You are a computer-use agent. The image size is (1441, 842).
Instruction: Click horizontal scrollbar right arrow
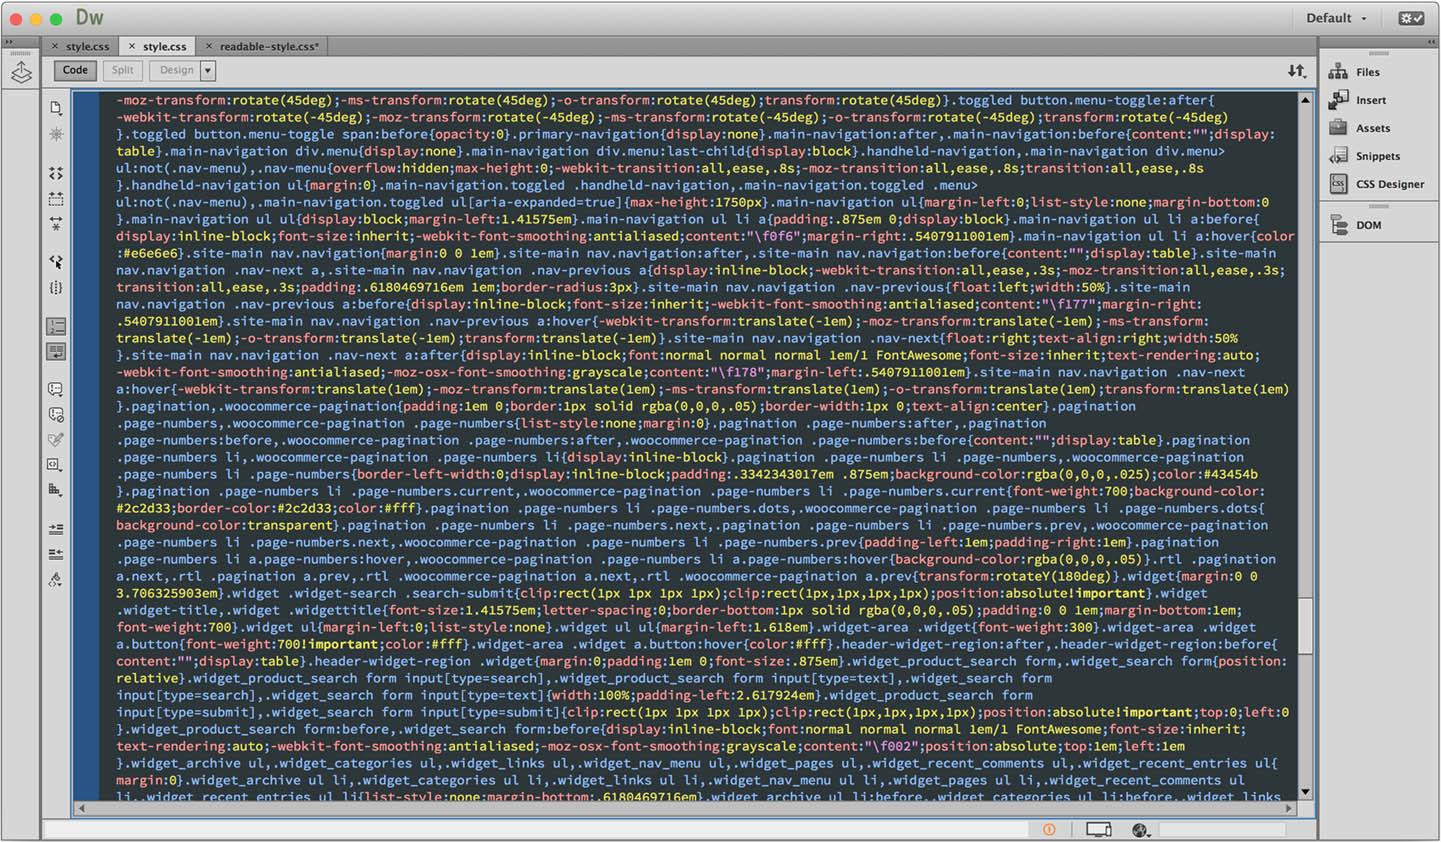coord(1290,808)
